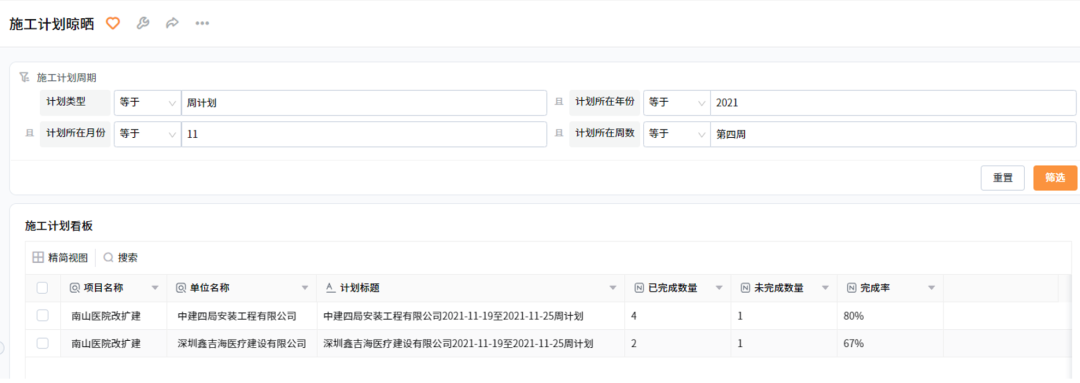Click the 计划所在月份 input field showing 11
This screenshot has width=1080, height=383.
click(364, 134)
